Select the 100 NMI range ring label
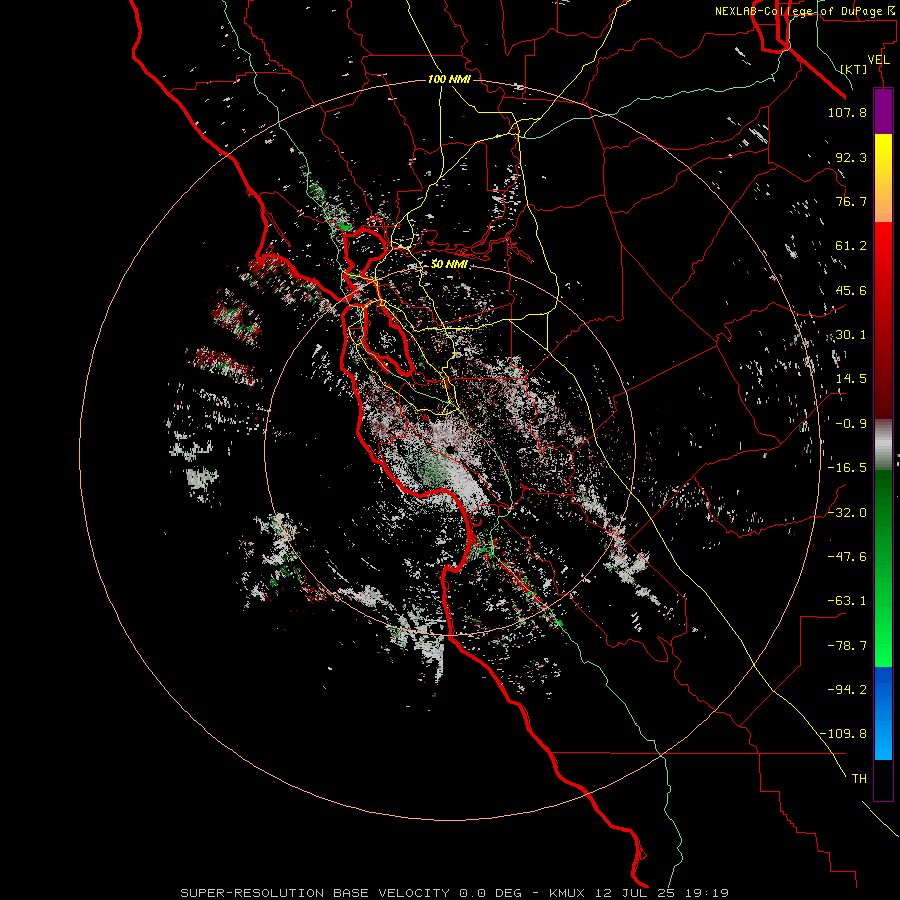The image size is (900, 900). [x=449, y=79]
